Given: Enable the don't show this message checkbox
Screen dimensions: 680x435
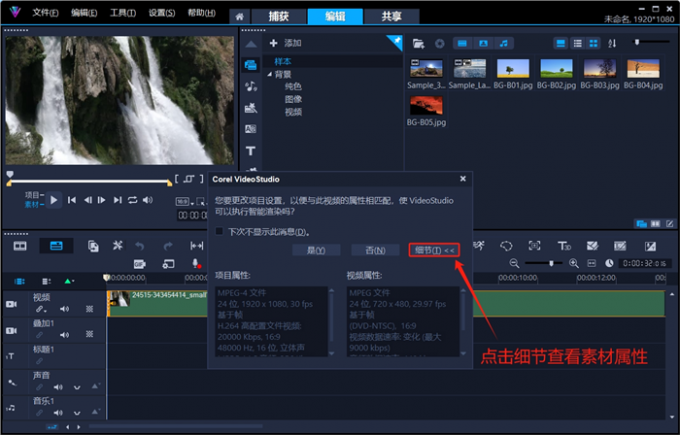Looking at the screenshot, I should [219, 231].
